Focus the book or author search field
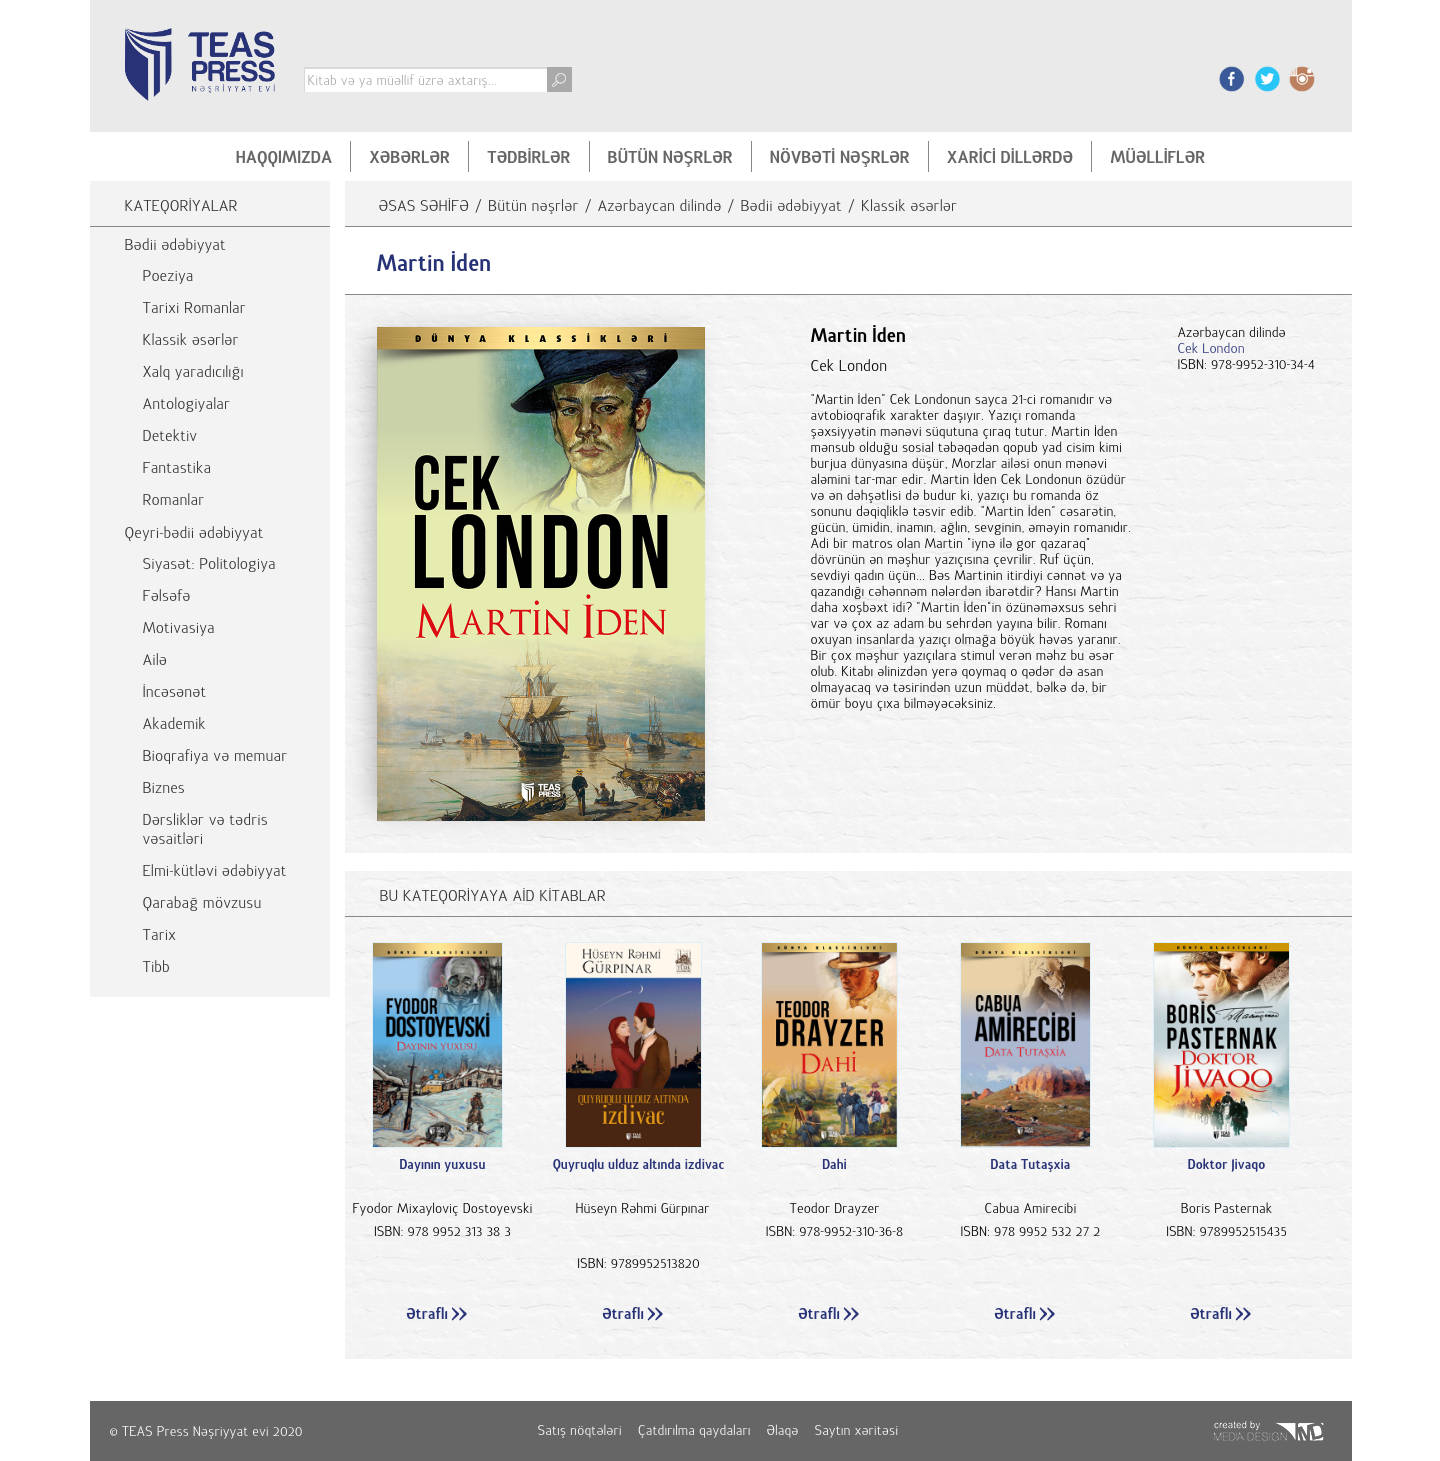Image resolution: width=1440 pixels, height=1461 pixels. click(x=426, y=80)
